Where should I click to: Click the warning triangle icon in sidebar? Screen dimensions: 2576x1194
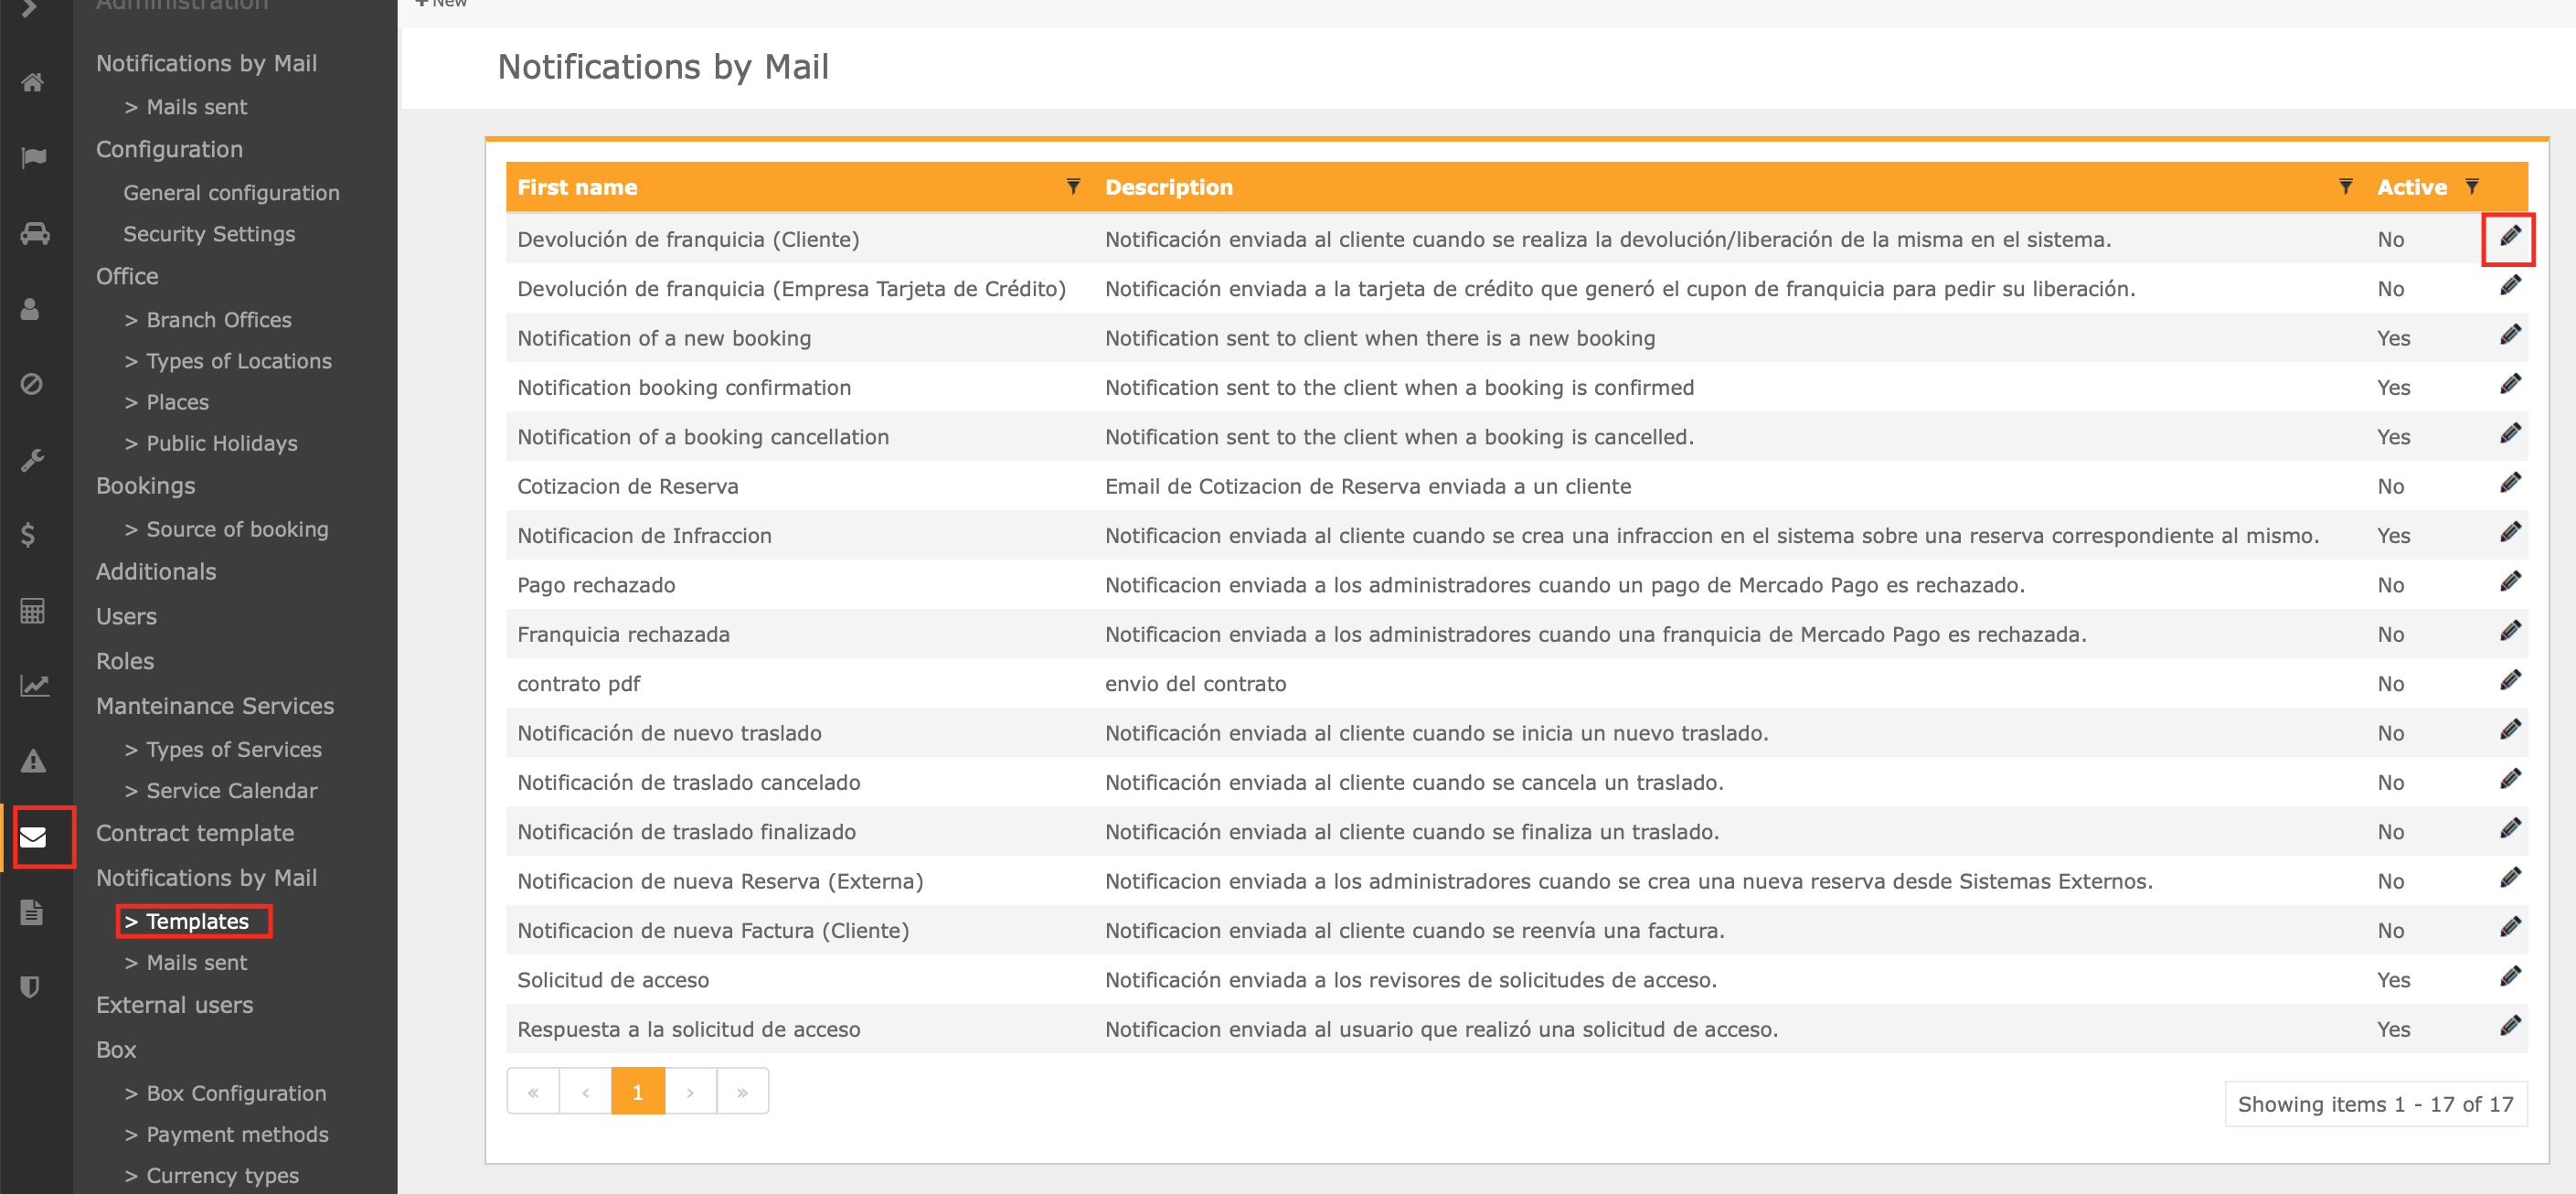33,761
